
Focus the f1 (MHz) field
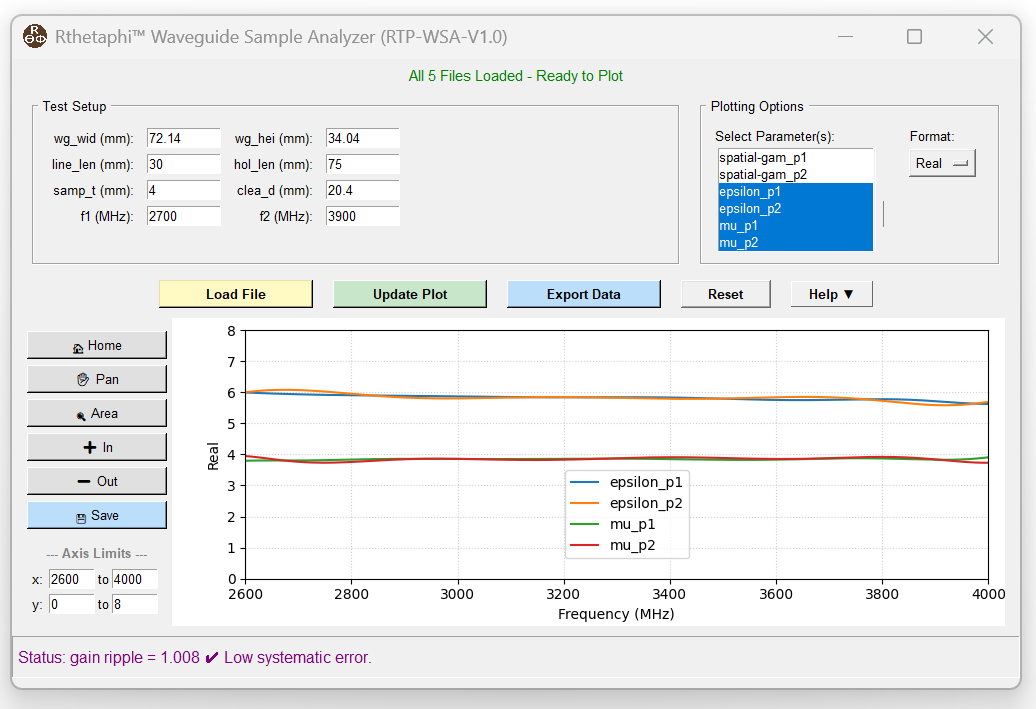click(184, 216)
